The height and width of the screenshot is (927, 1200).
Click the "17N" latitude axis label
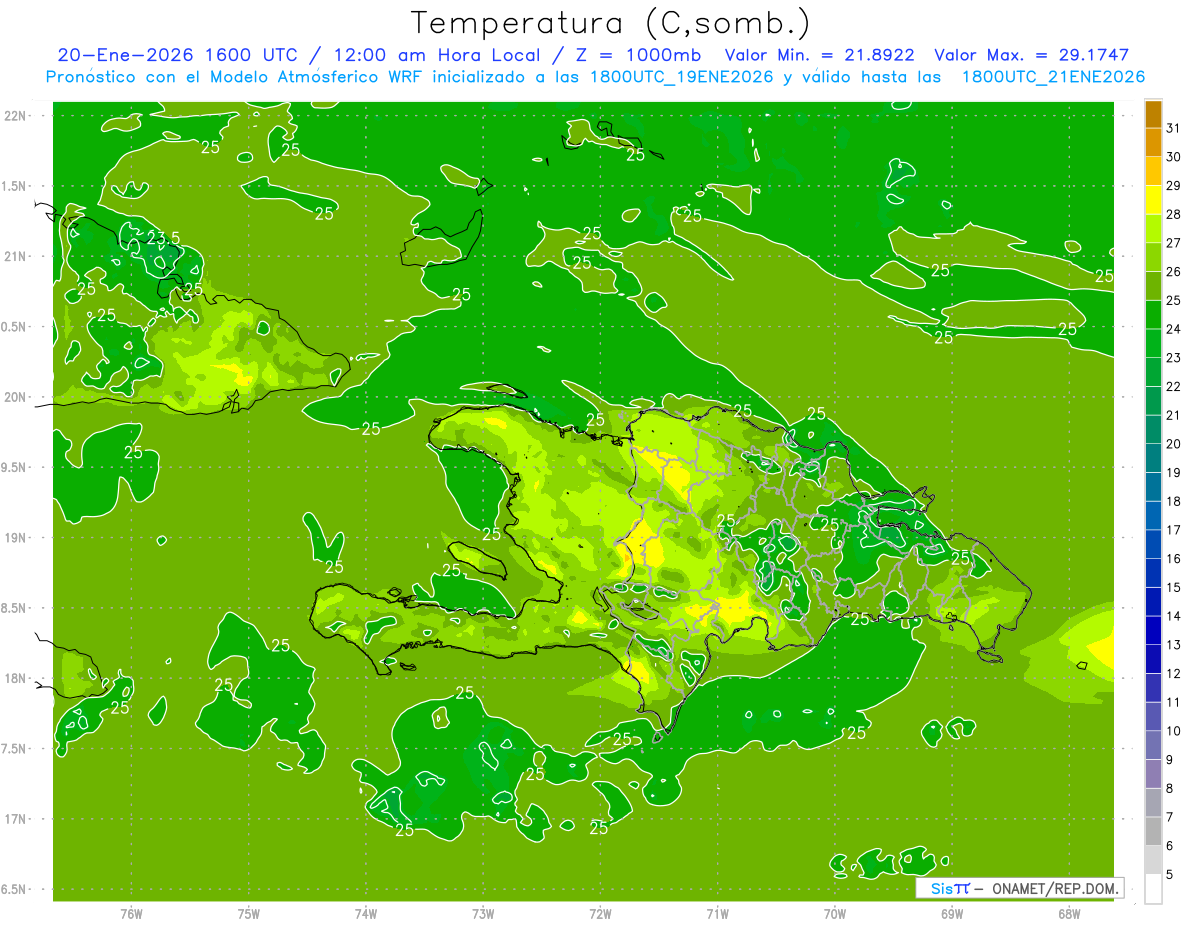click(x=14, y=819)
